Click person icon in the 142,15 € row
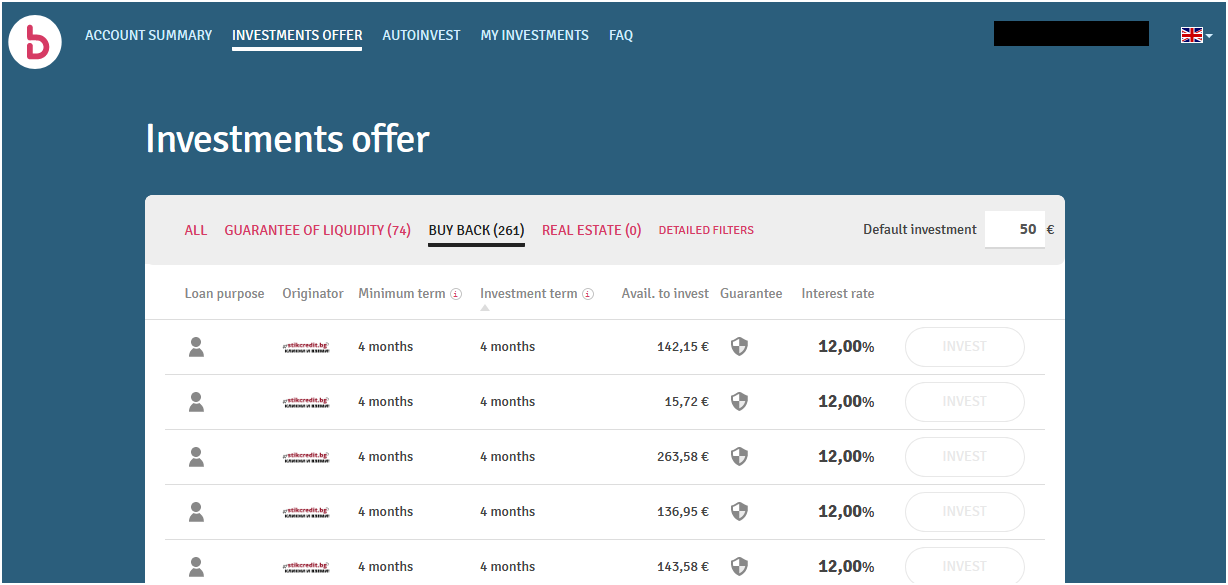Screen dimensions: 1228x585 click(196, 347)
